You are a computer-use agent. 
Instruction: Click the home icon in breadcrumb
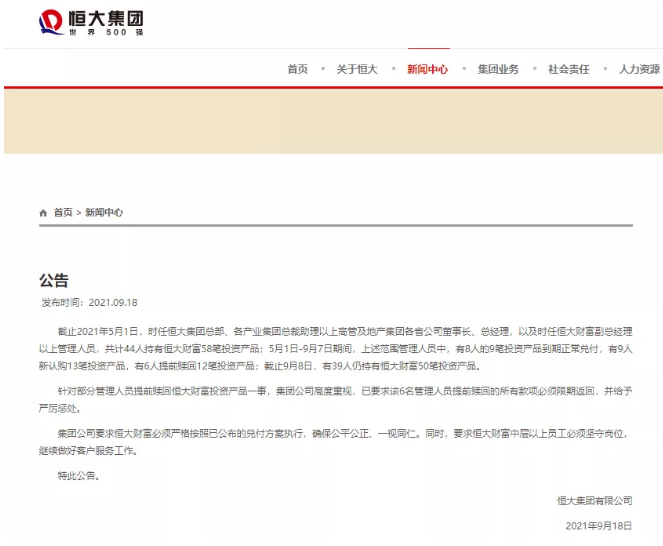43,213
